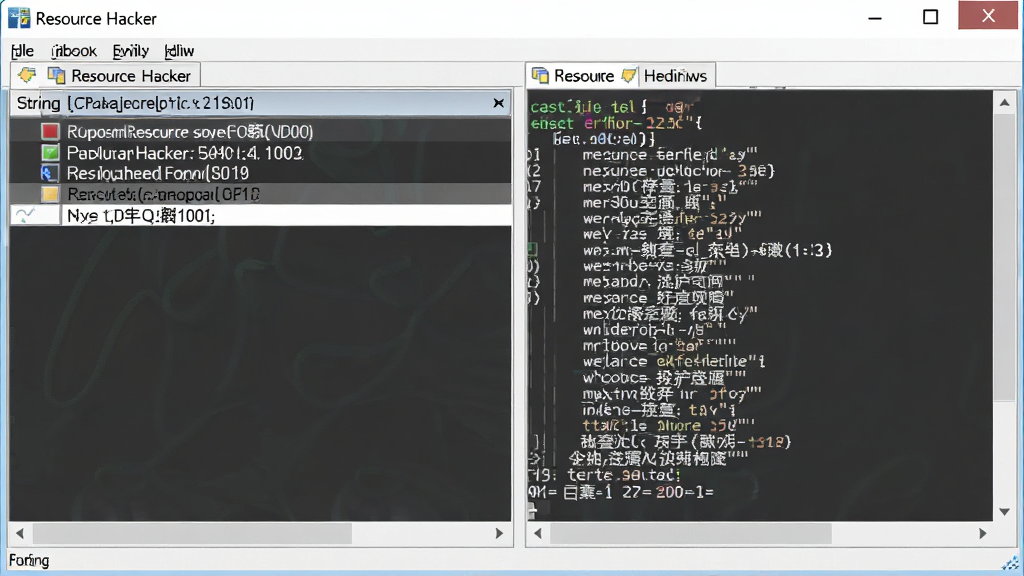Image resolution: width=1024 pixels, height=576 pixels.
Task: Click the down arrow of the code pane scrollbar
Action: 1004,511
